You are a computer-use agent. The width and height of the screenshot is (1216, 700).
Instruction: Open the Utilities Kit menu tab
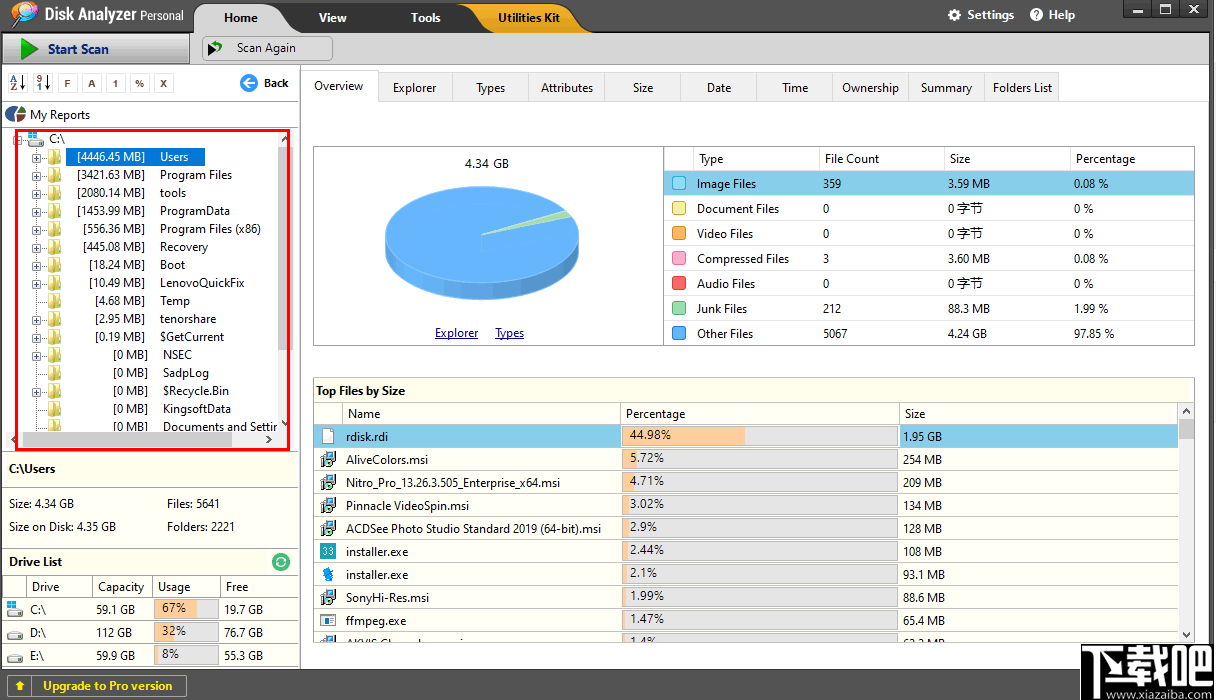coord(530,17)
